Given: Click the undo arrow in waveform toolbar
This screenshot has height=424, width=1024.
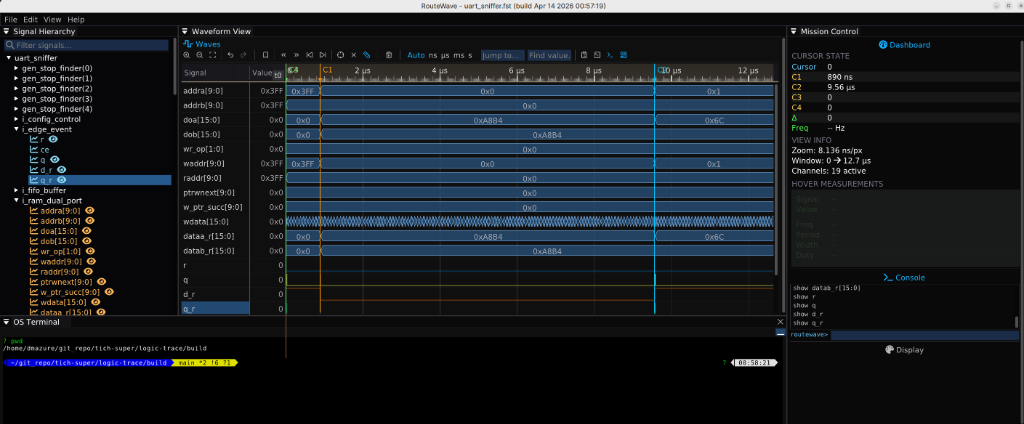Looking at the screenshot, I should pos(231,56).
